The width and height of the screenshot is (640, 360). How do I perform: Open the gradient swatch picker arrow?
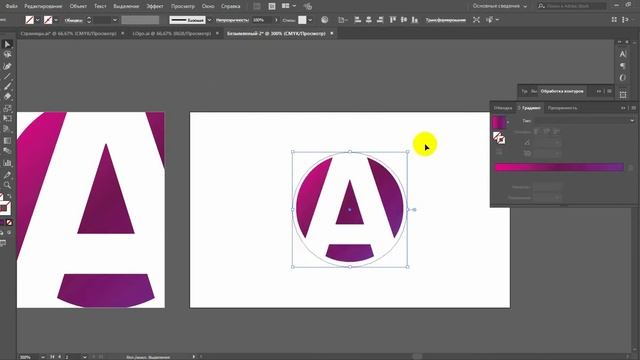(508, 122)
